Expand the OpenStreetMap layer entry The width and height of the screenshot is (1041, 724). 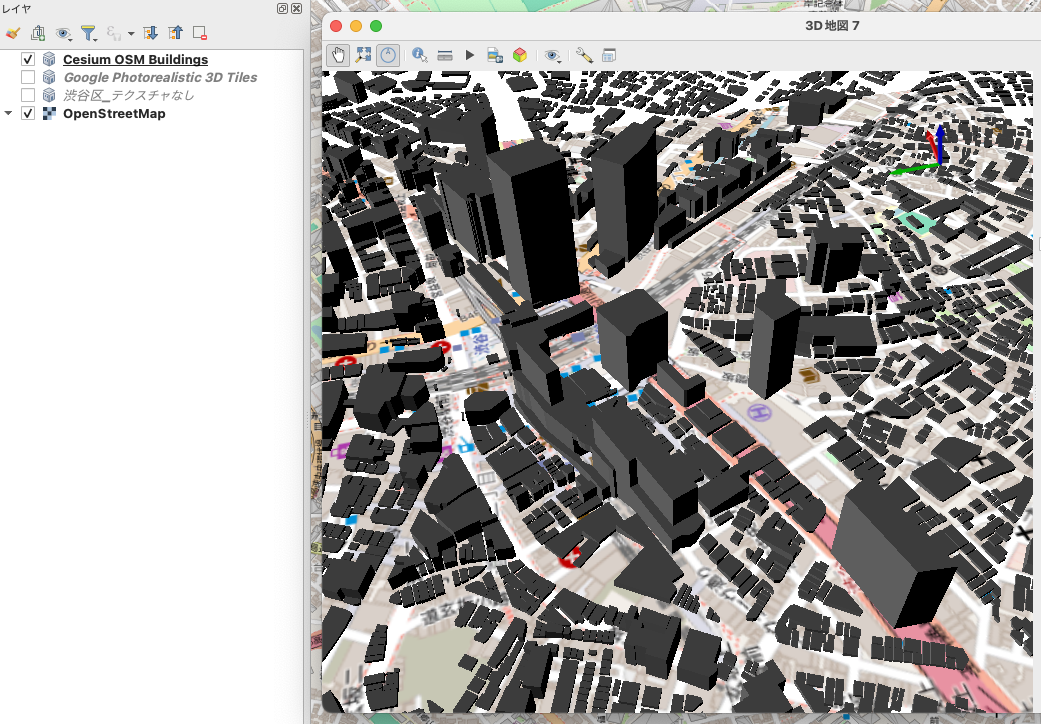tap(10, 113)
